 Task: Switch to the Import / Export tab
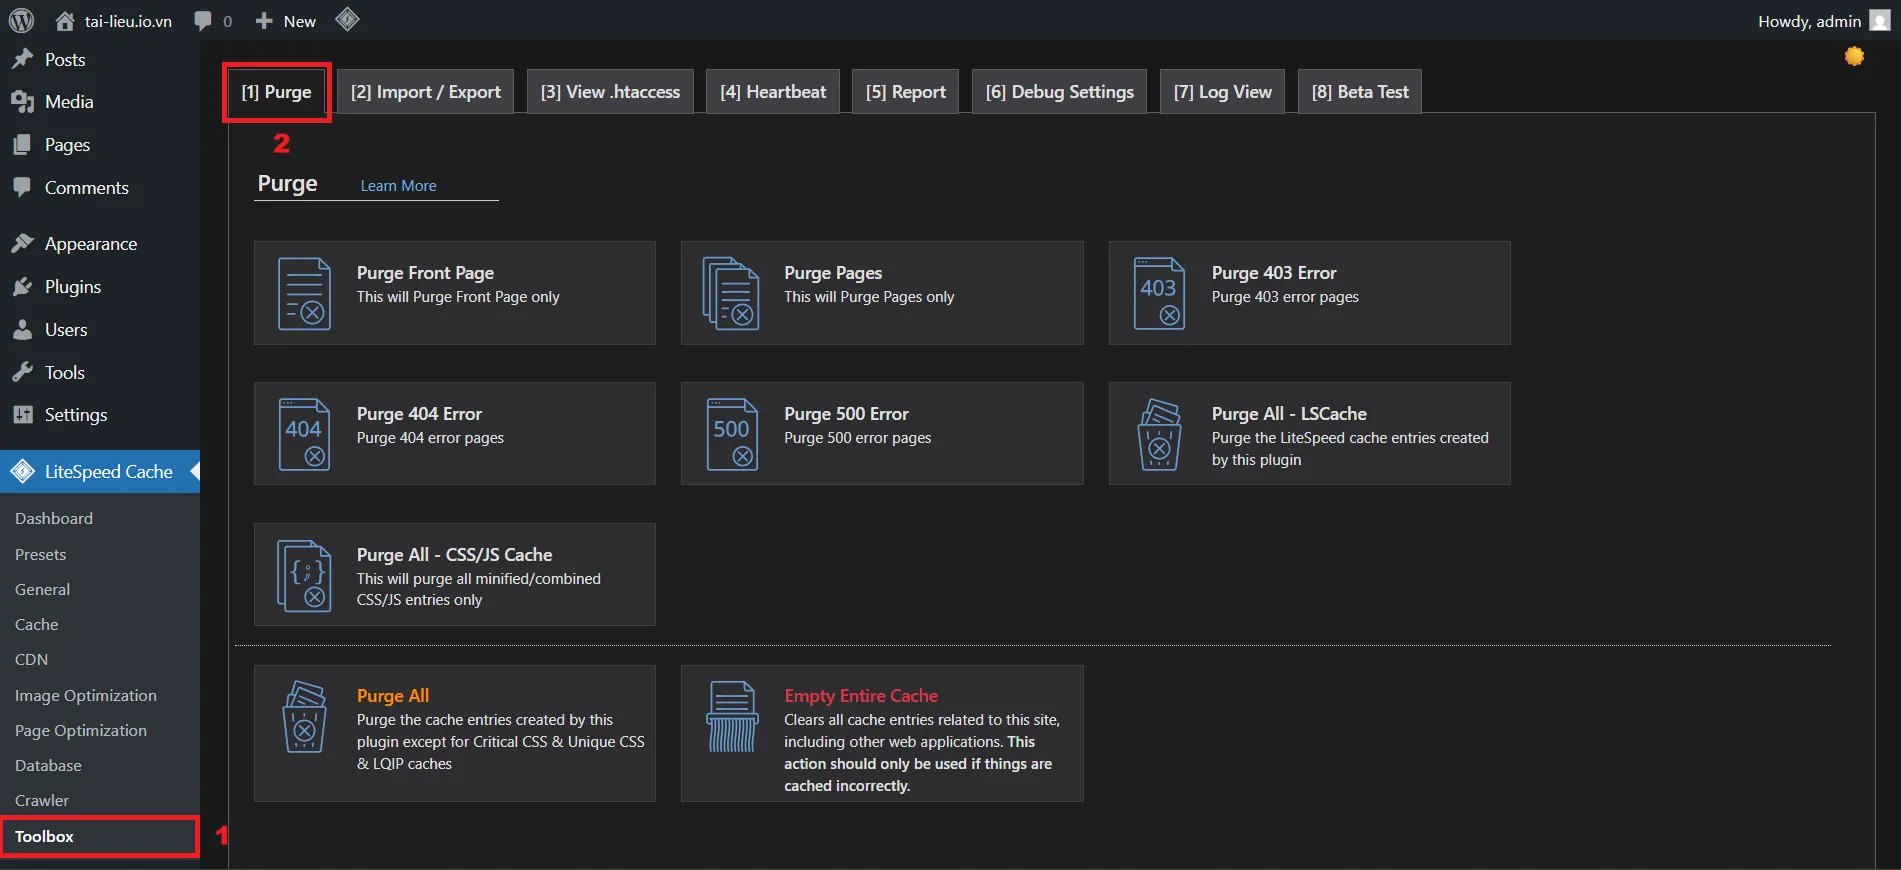[x=425, y=92]
